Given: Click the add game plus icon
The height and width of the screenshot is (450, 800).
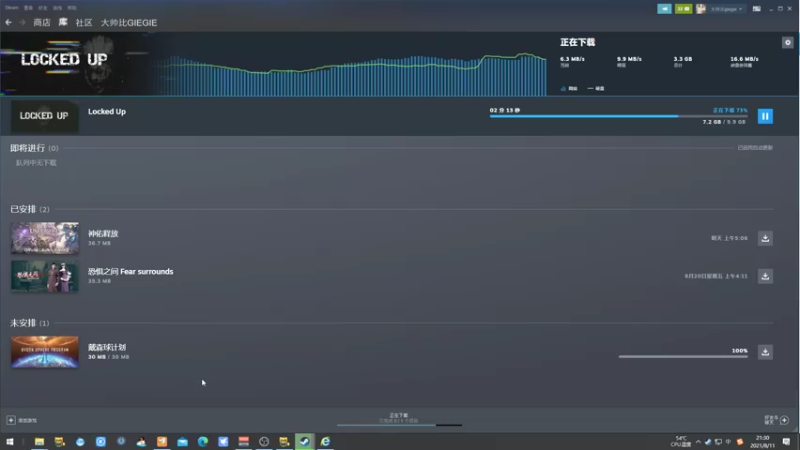Looking at the screenshot, I should 11,420.
